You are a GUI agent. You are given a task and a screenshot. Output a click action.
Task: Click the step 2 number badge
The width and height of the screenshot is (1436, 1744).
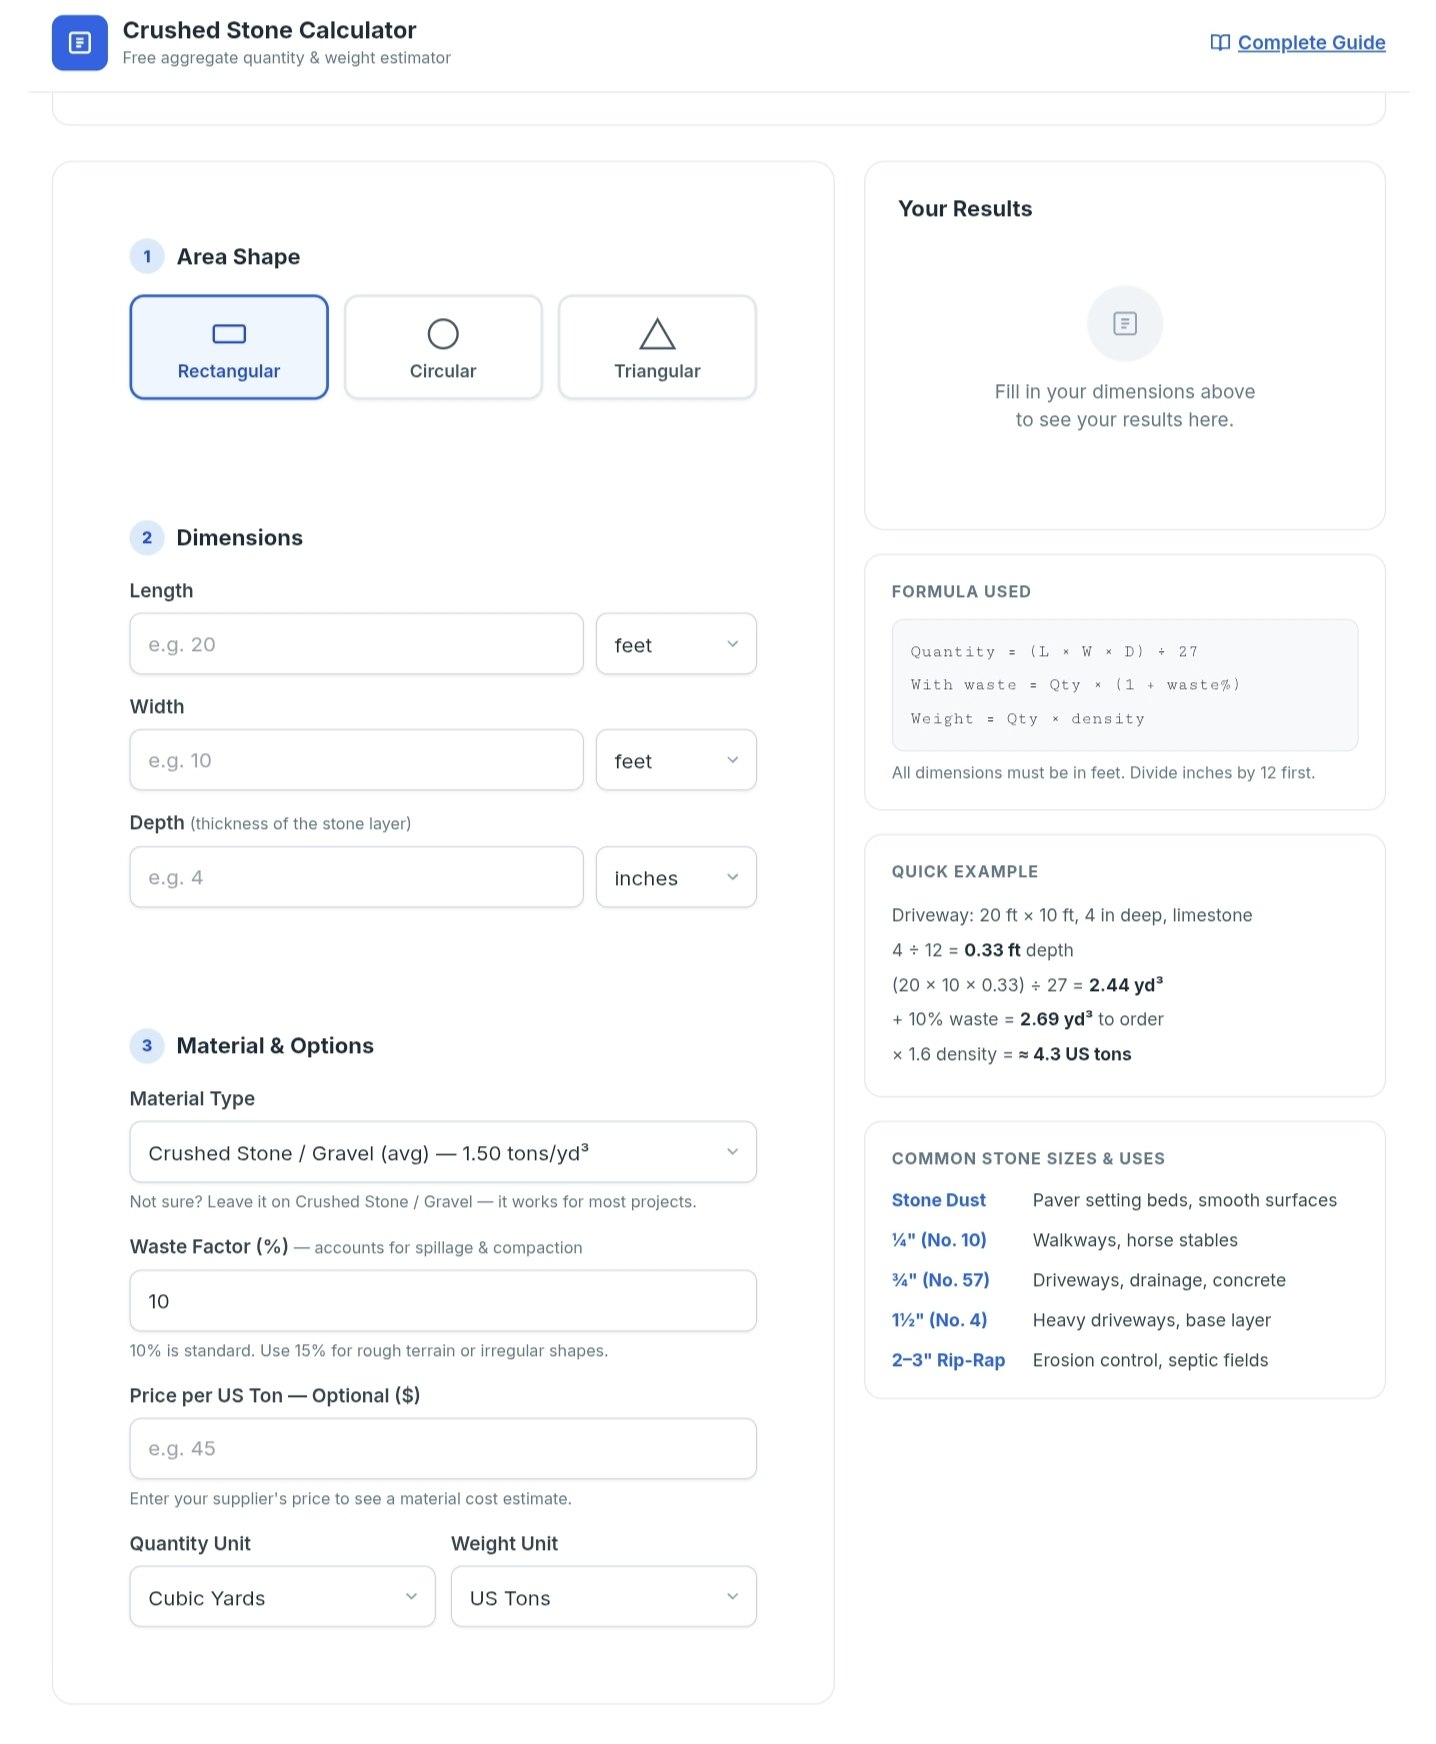tap(147, 537)
